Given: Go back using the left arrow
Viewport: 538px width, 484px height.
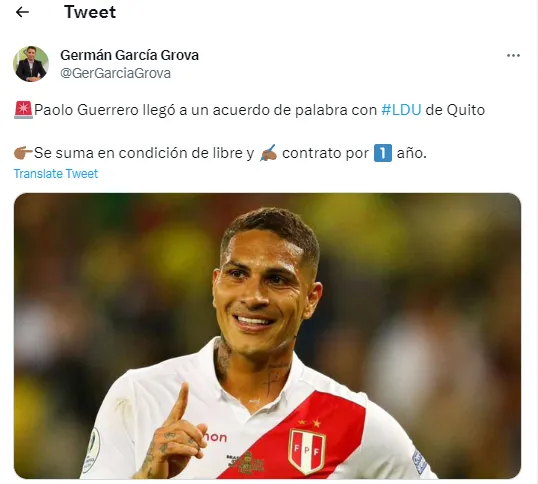Looking at the screenshot, I should [x=22, y=12].
